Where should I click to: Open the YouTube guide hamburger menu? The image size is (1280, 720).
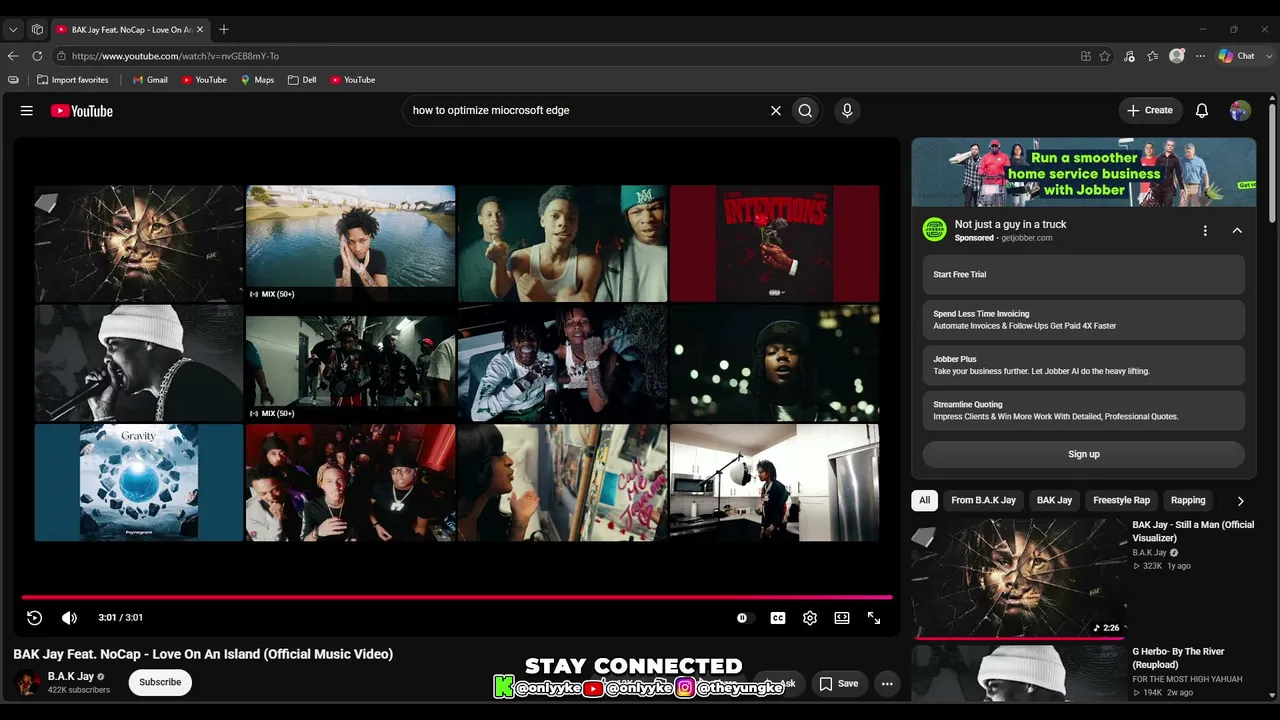coord(27,111)
